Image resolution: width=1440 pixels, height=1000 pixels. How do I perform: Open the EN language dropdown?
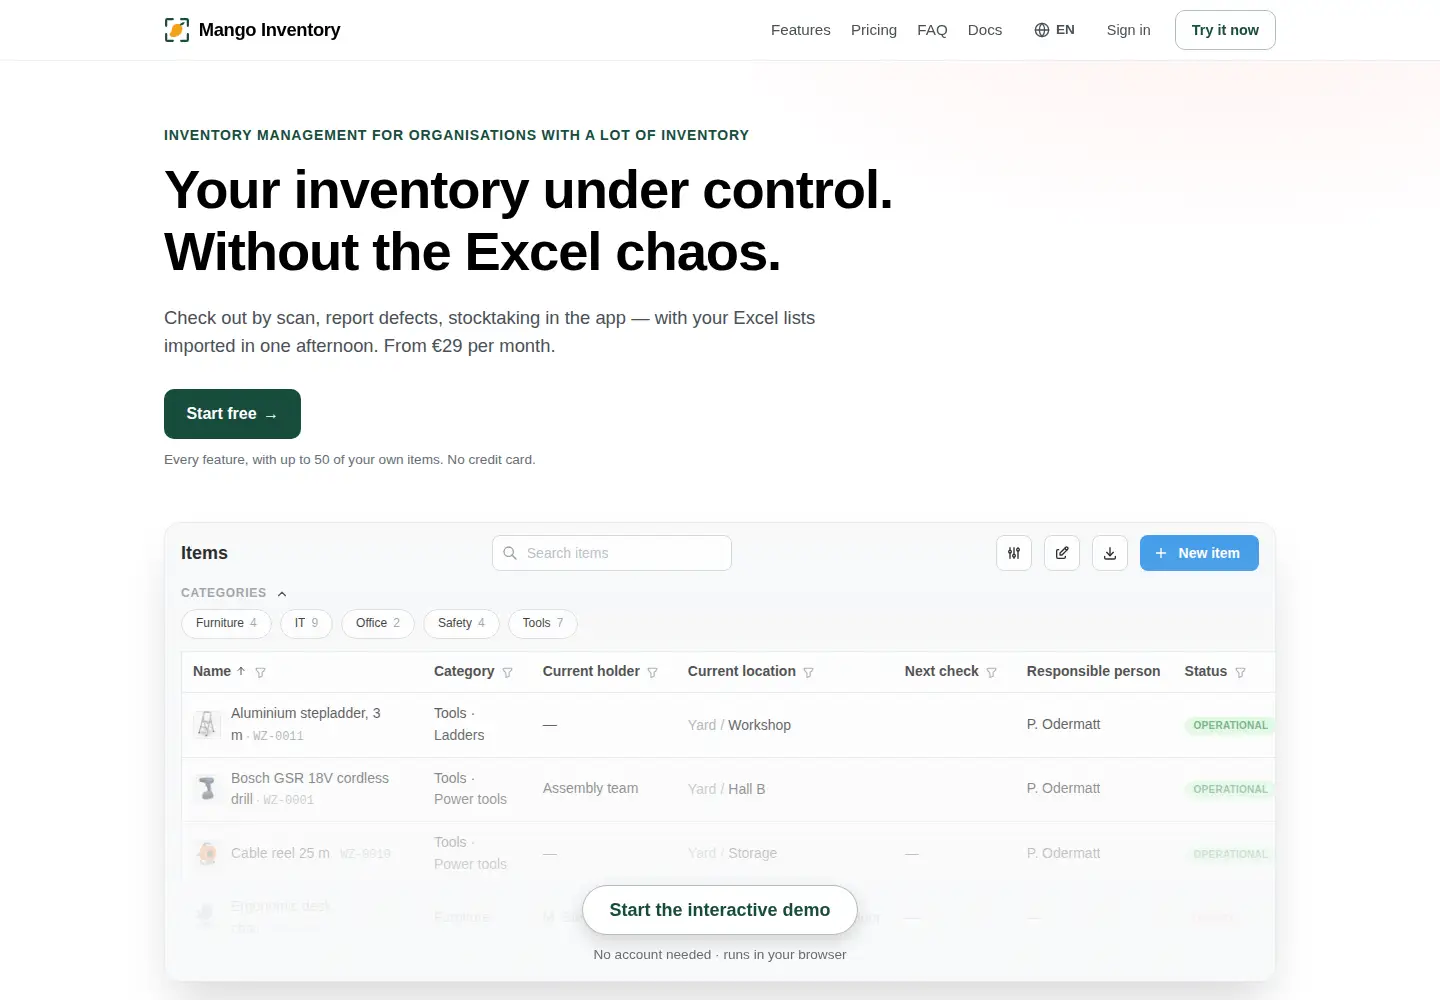pos(1054,30)
